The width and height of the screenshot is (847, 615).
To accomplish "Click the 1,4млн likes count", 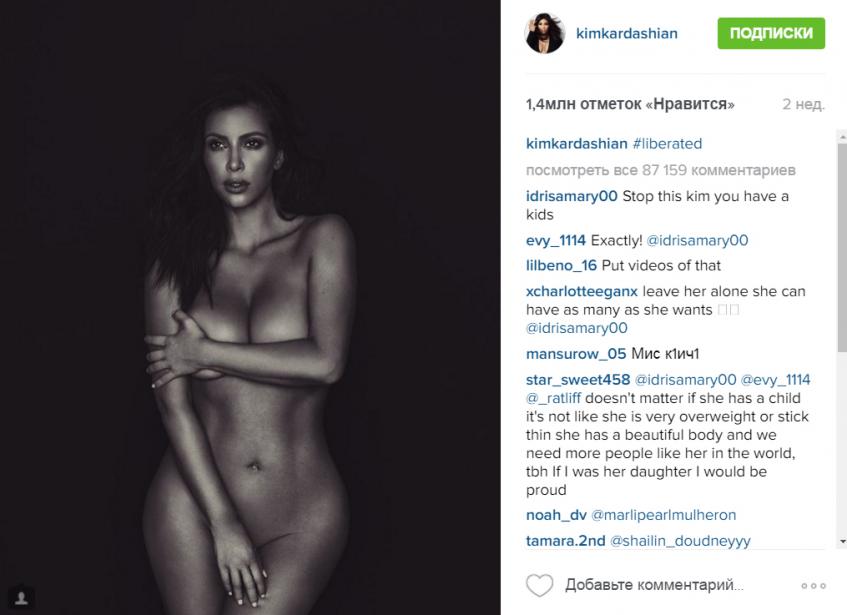I will tap(630, 104).
